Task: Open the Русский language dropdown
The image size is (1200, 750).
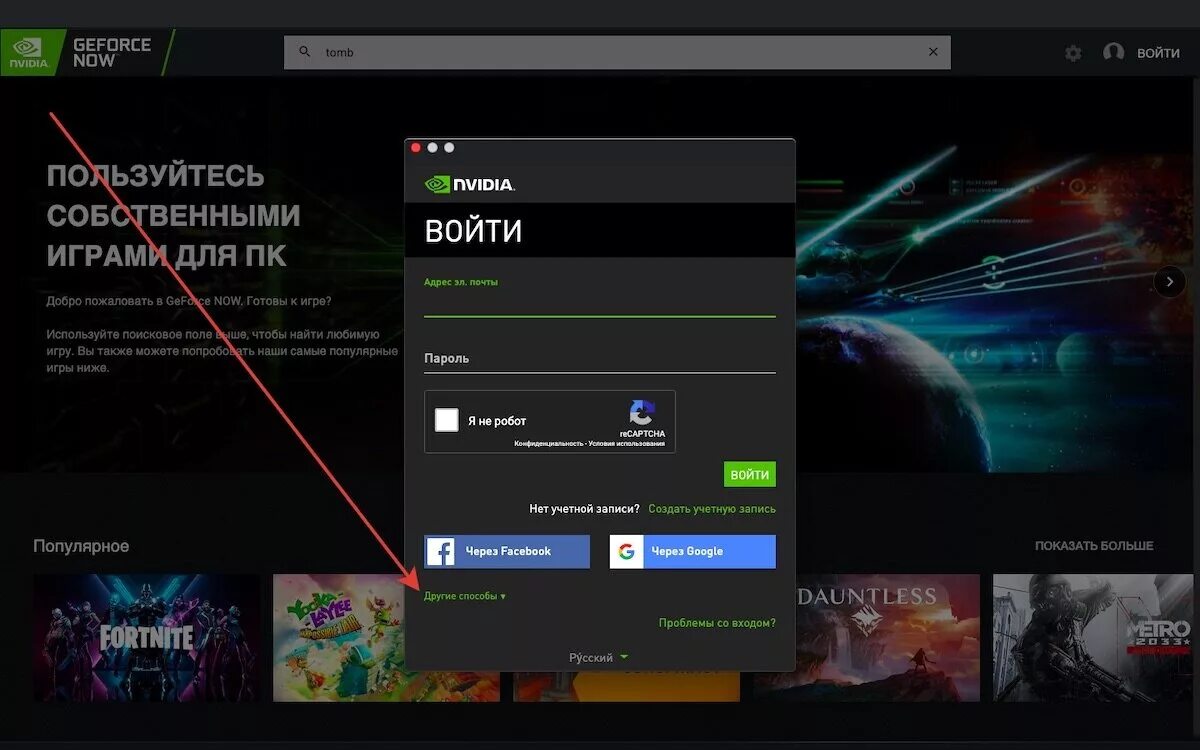Action: tap(599, 657)
